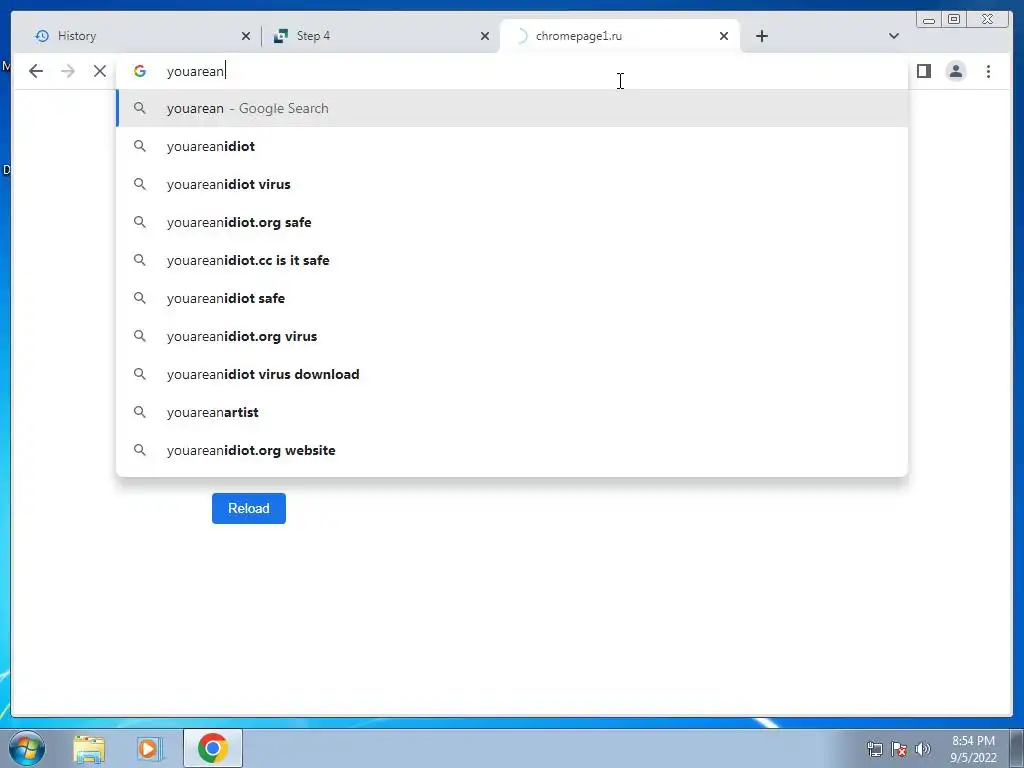Click the Google icon in address bar
The height and width of the screenshot is (768, 1024).
pos(140,71)
